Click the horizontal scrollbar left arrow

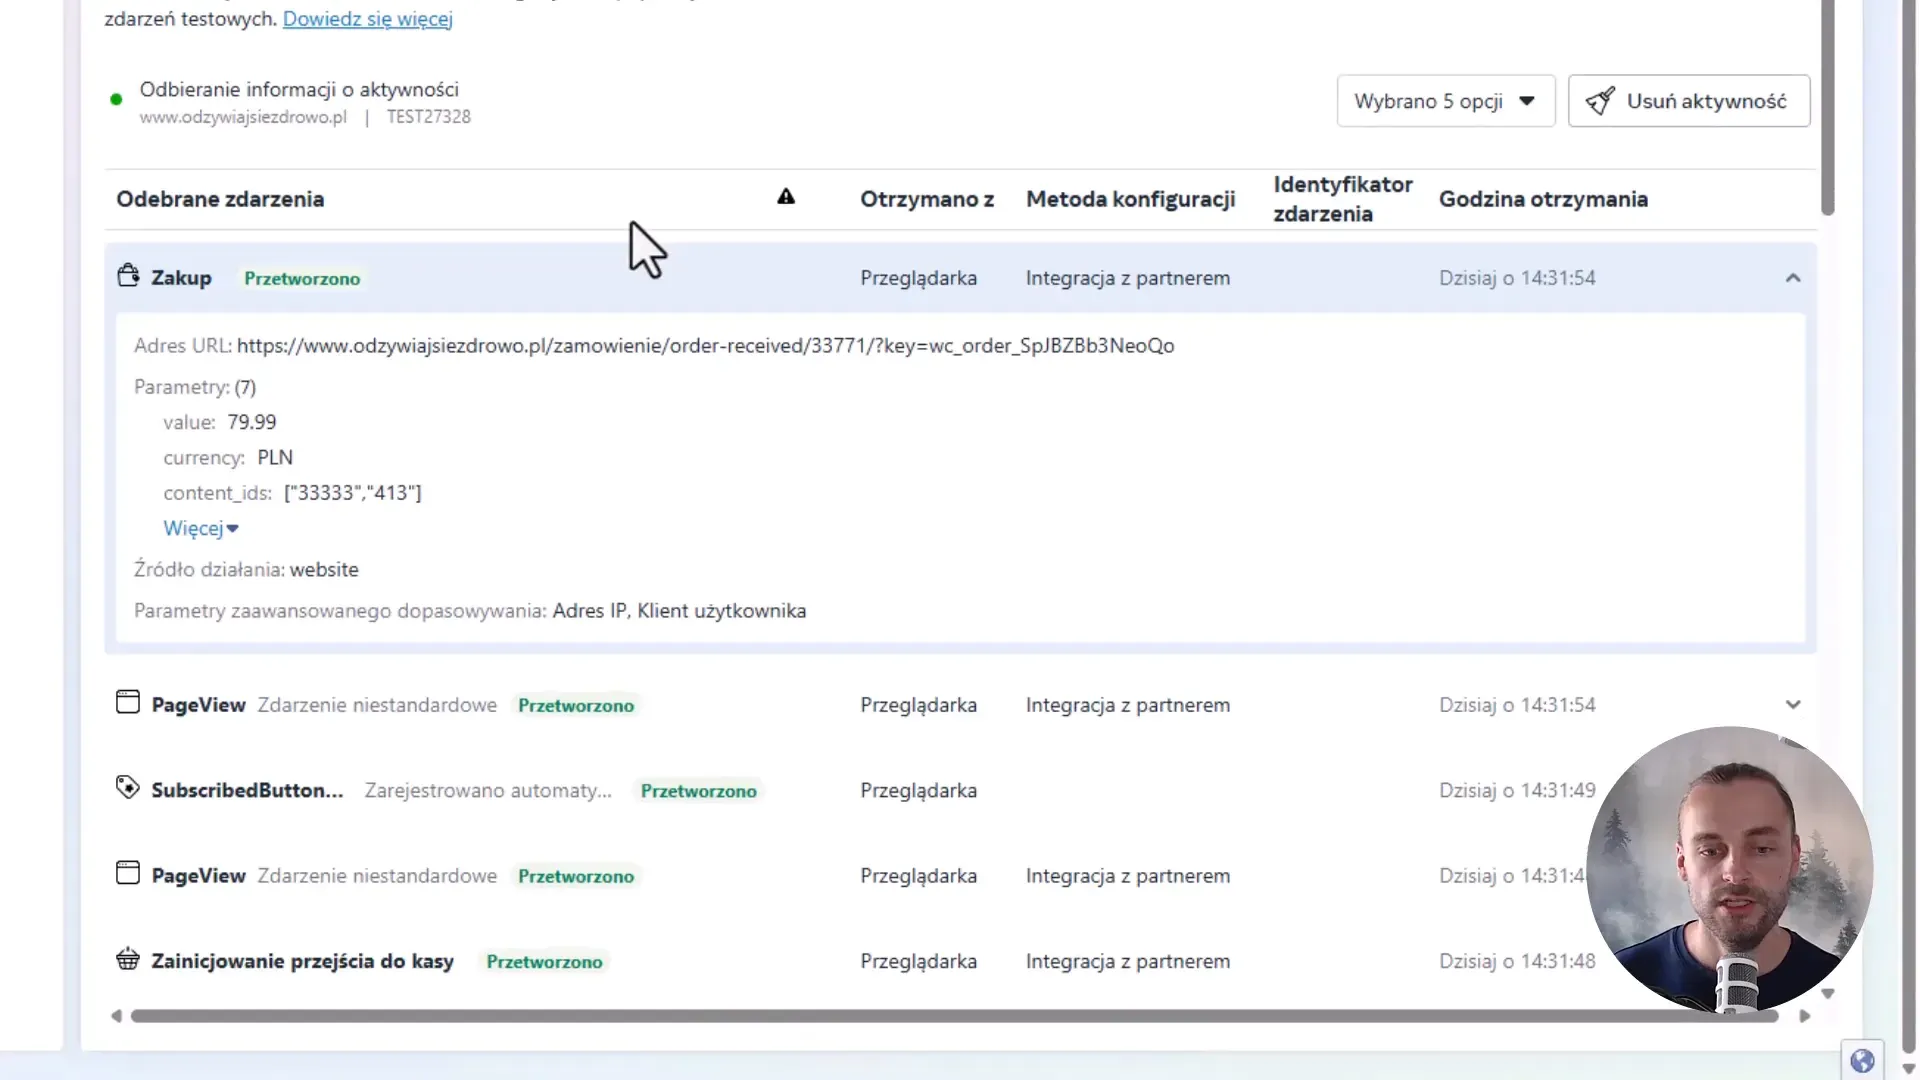(116, 1016)
